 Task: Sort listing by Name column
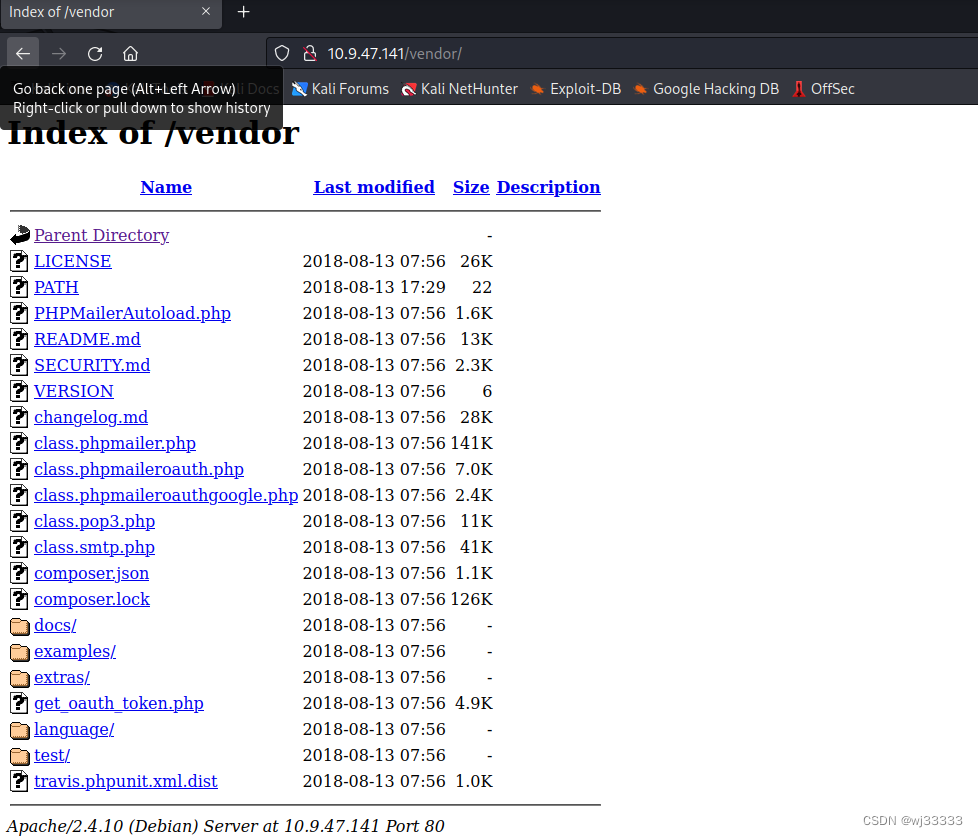pos(166,187)
